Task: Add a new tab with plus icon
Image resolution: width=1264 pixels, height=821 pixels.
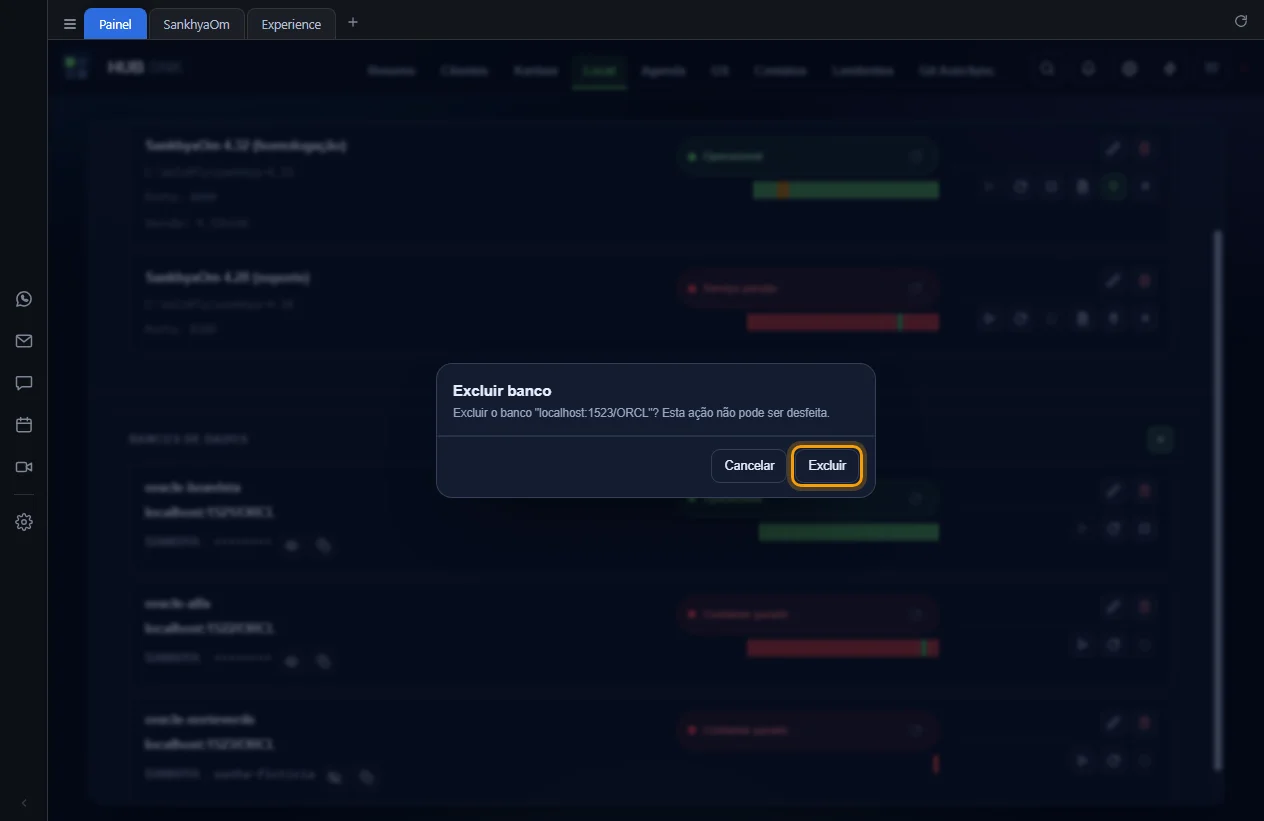Action: pyautogui.click(x=353, y=22)
